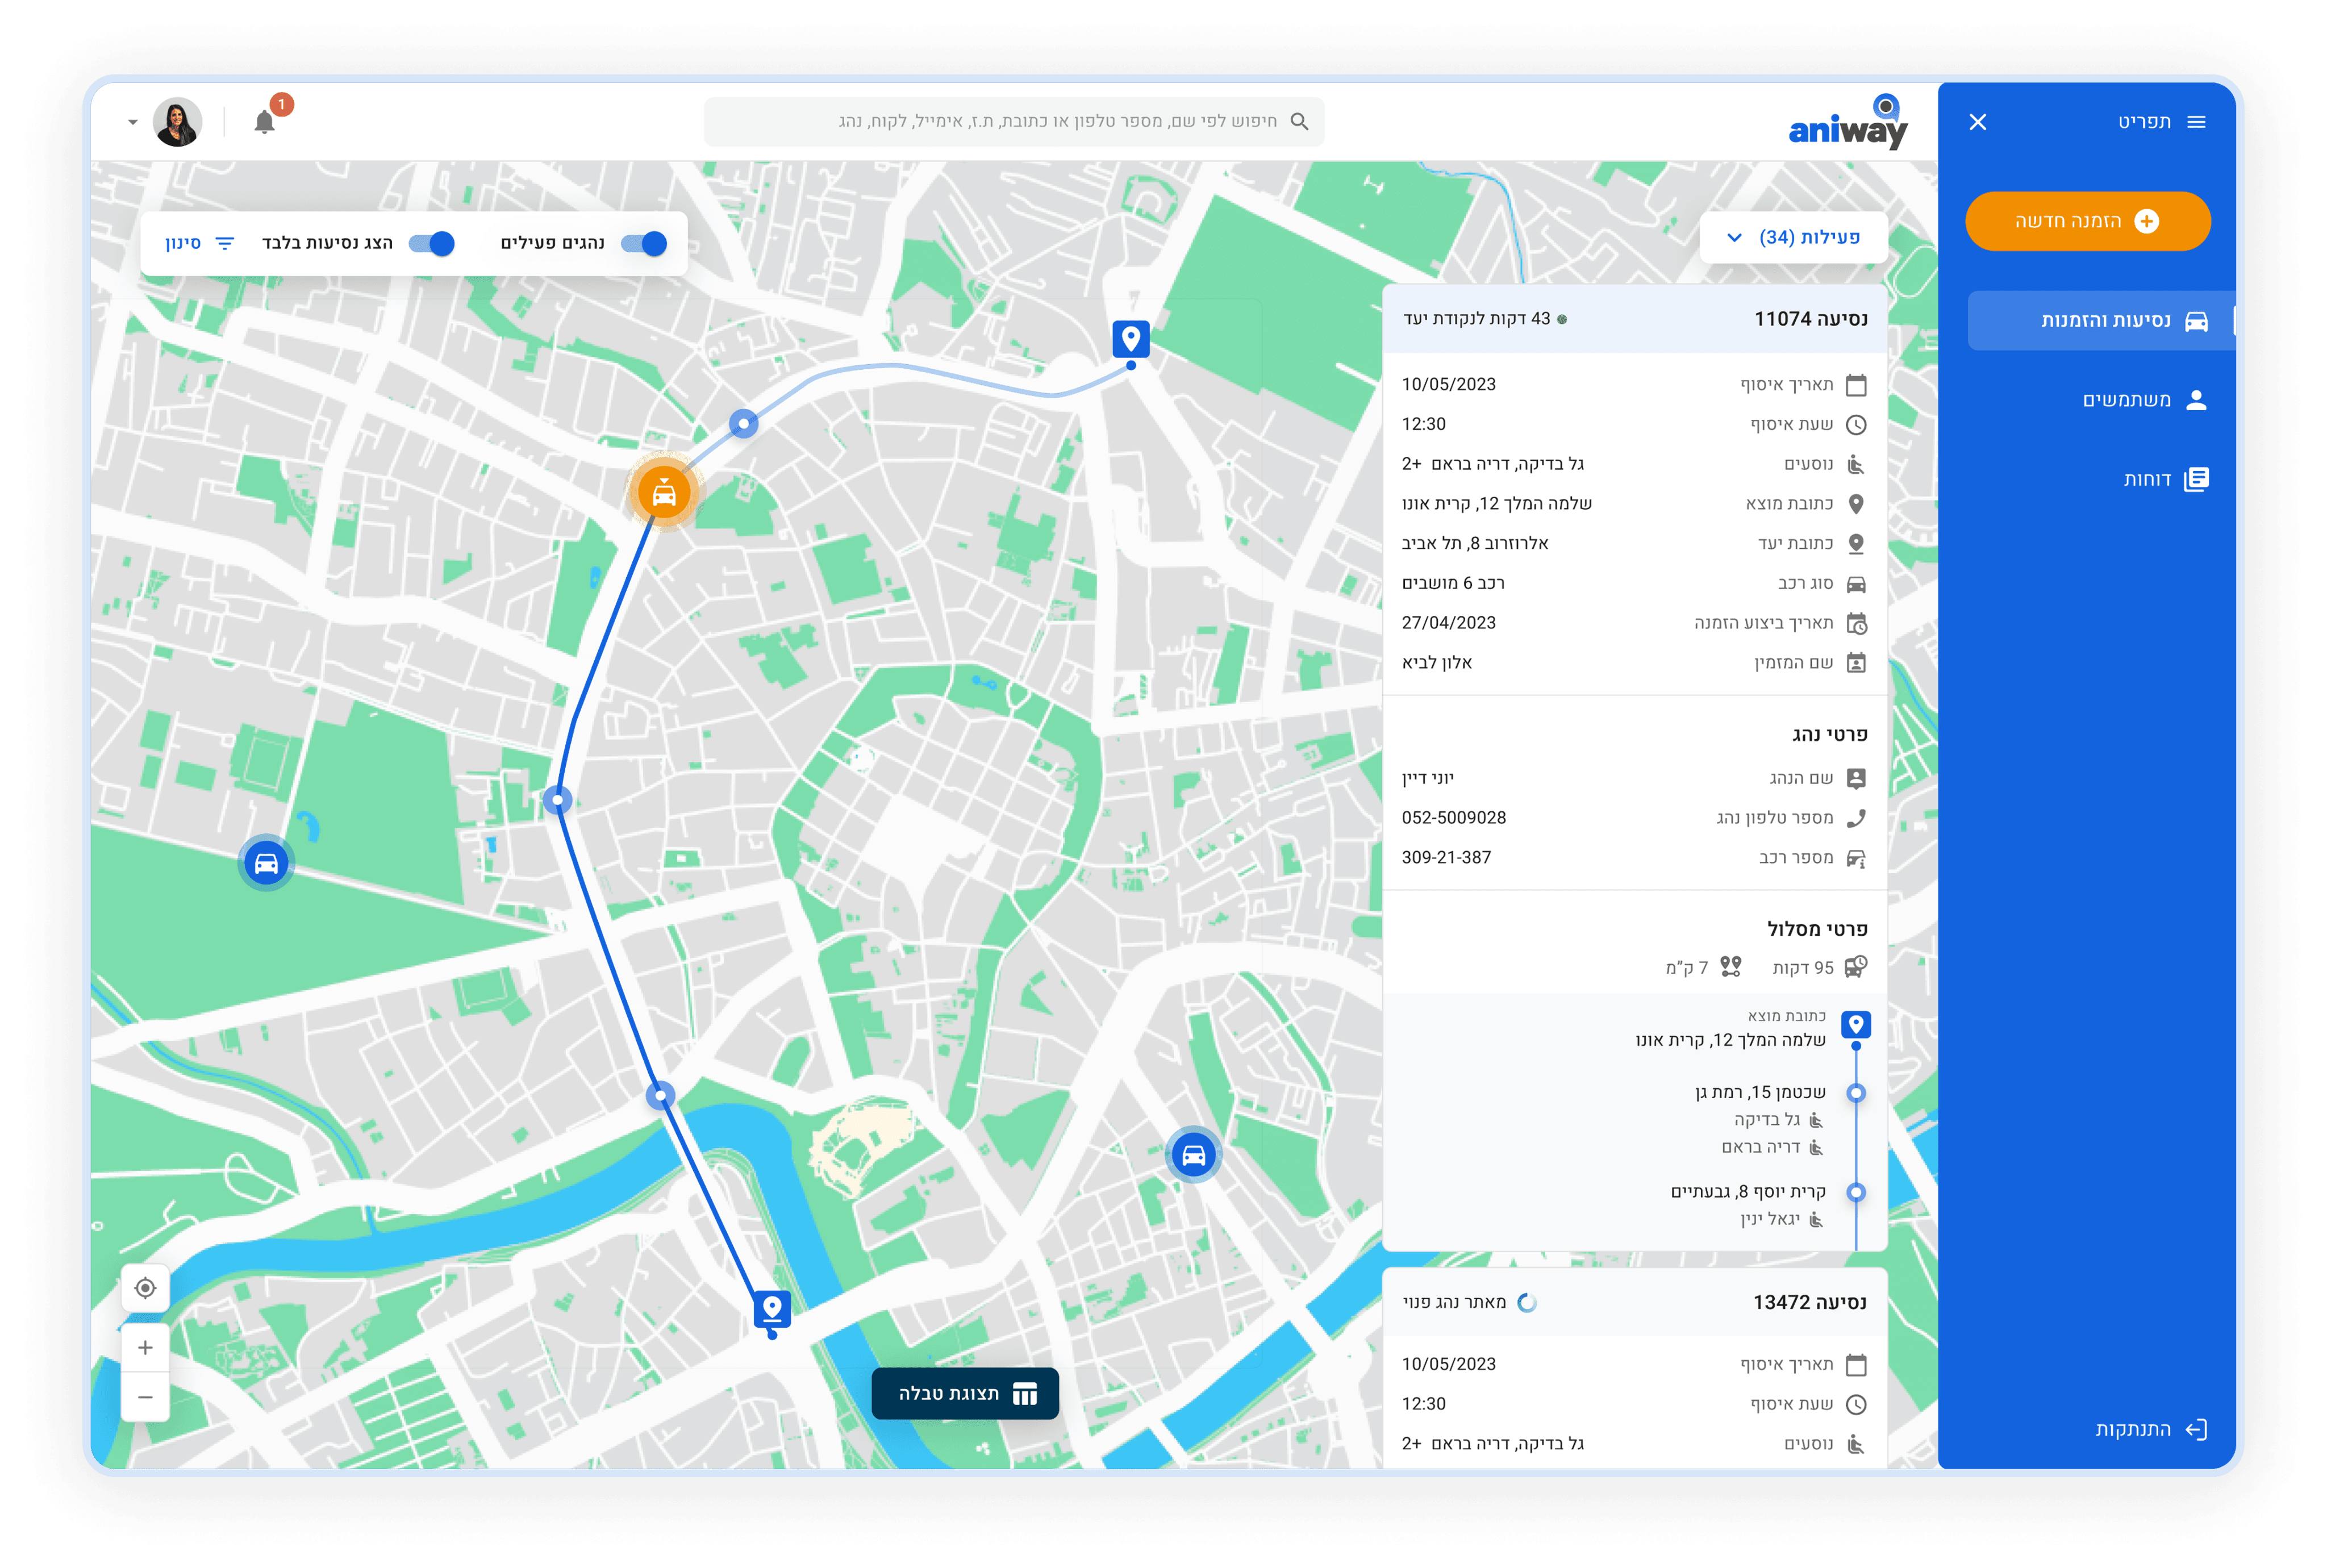The height and width of the screenshot is (1568, 2327).
Task: Zoom out the map with minus
Action: 145,1397
